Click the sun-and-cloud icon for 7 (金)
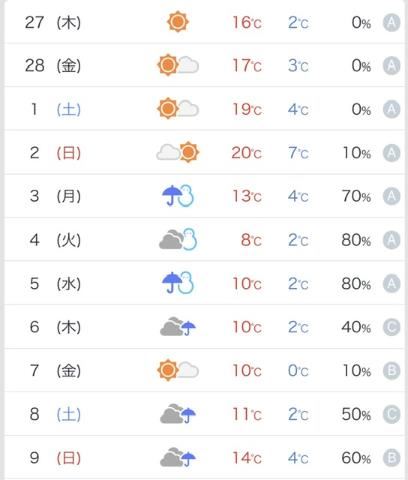 click(178, 370)
